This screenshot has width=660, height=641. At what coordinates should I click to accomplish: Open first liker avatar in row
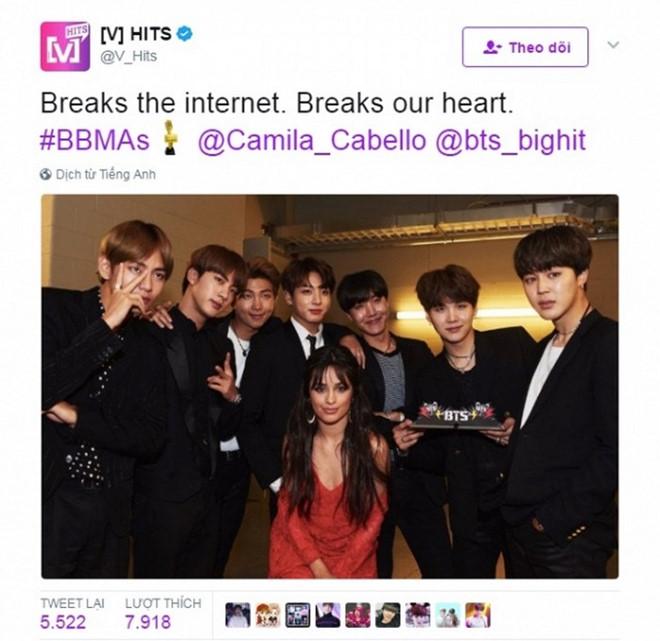(x=238, y=615)
